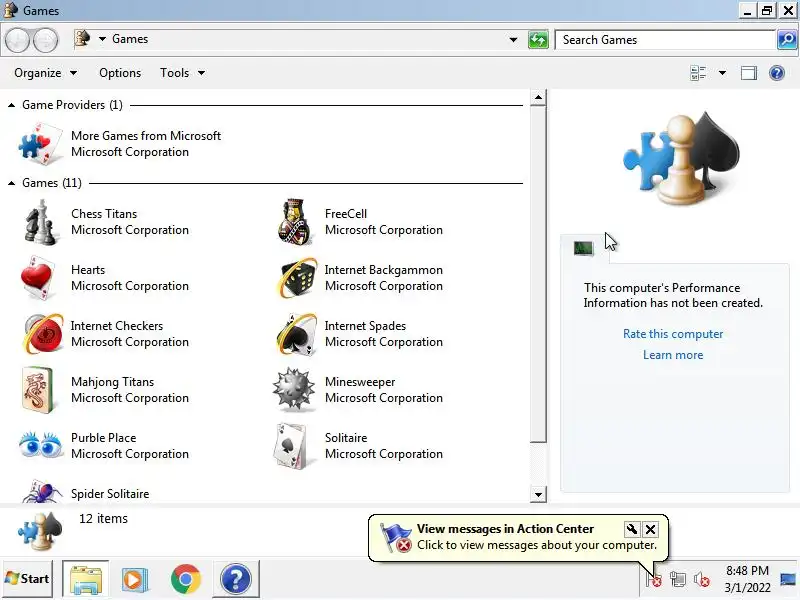The width and height of the screenshot is (800, 600).
Task: Open the Options menu item
Action: point(120,73)
